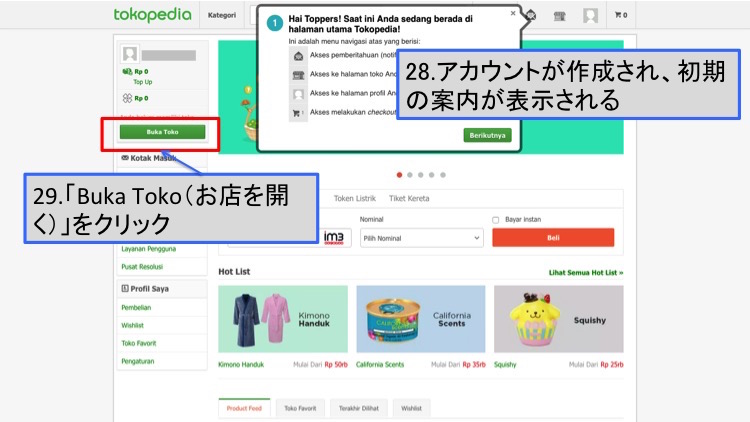Open the Pengaturan link

[138, 361]
